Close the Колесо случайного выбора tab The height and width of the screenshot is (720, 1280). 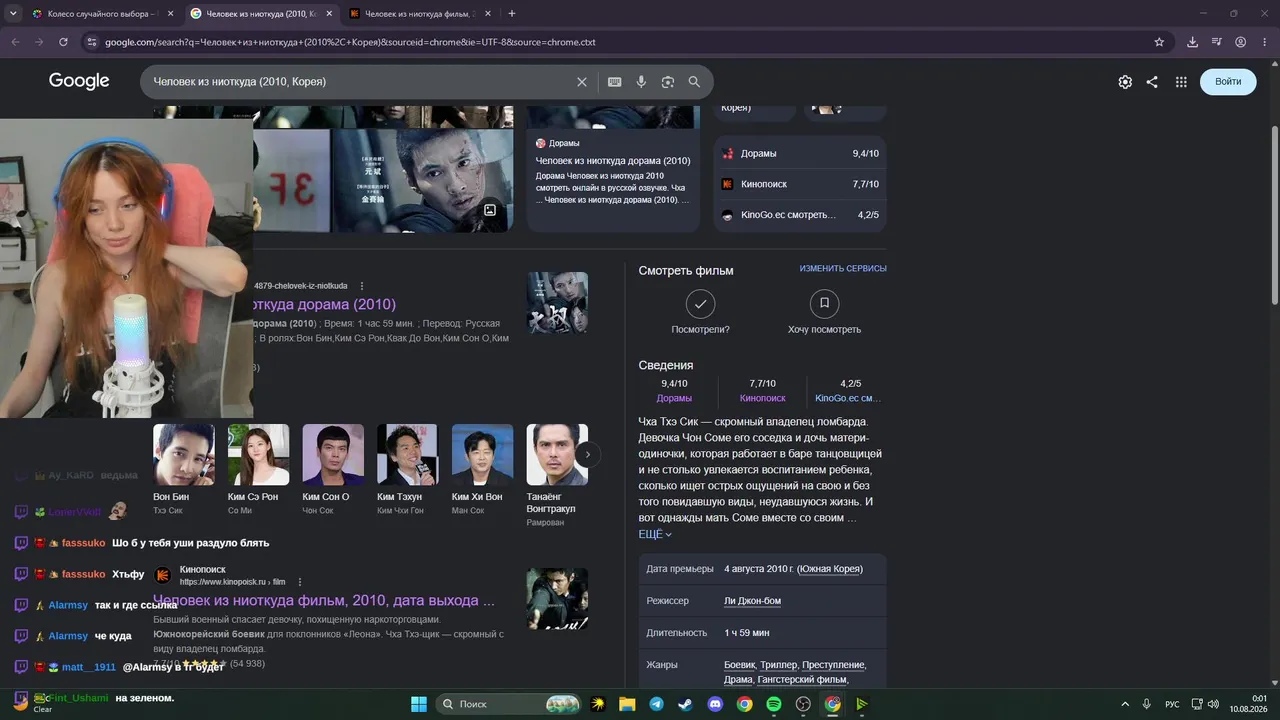pos(170,14)
